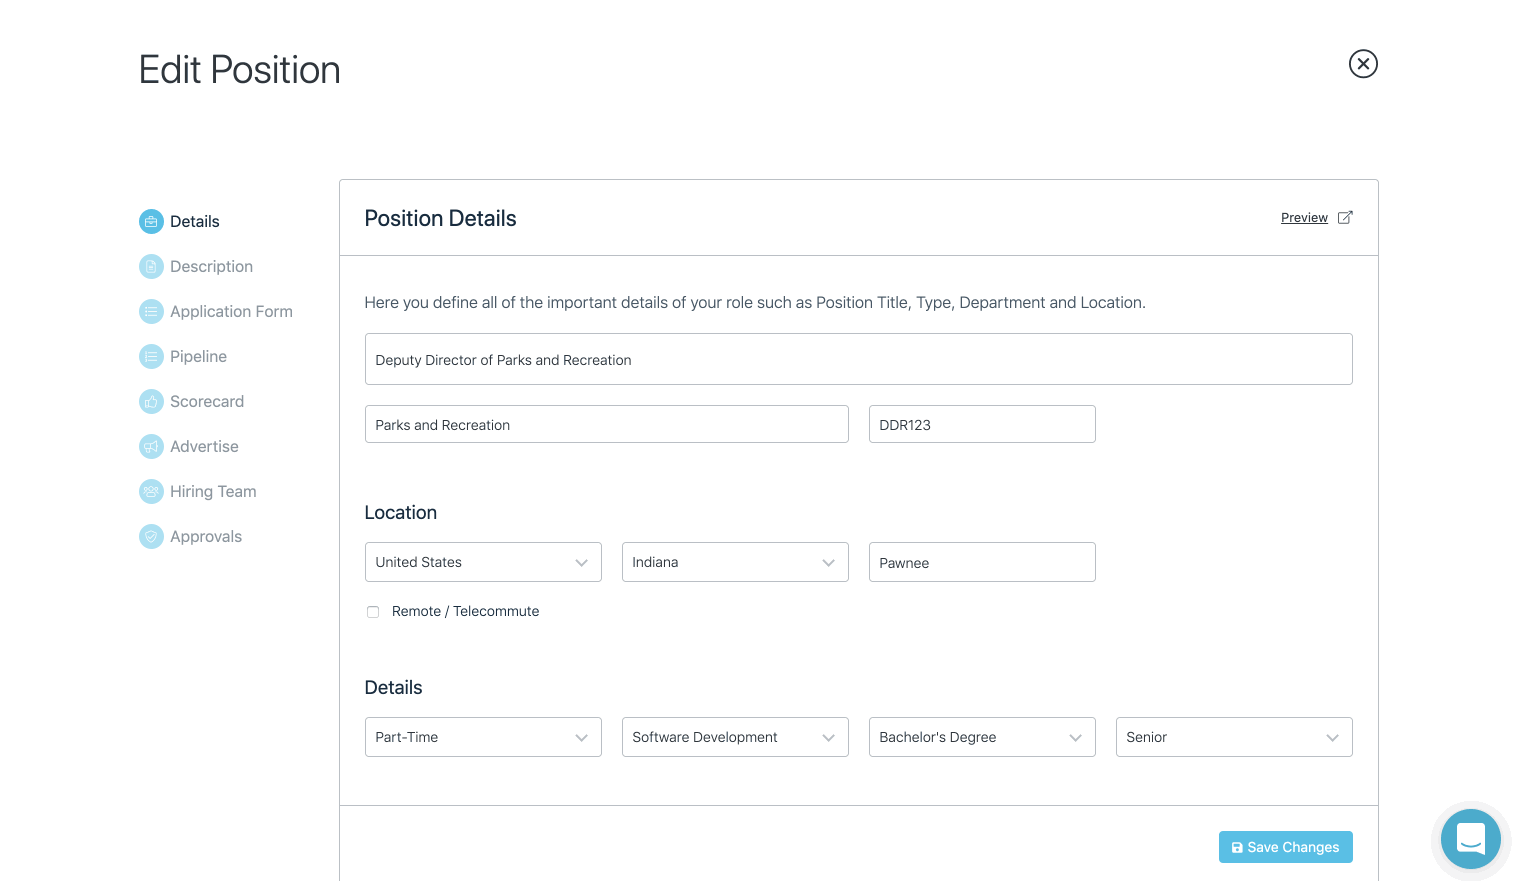1519x881 pixels.
Task: Click the Preview external link icon
Action: tap(1345, 217)
